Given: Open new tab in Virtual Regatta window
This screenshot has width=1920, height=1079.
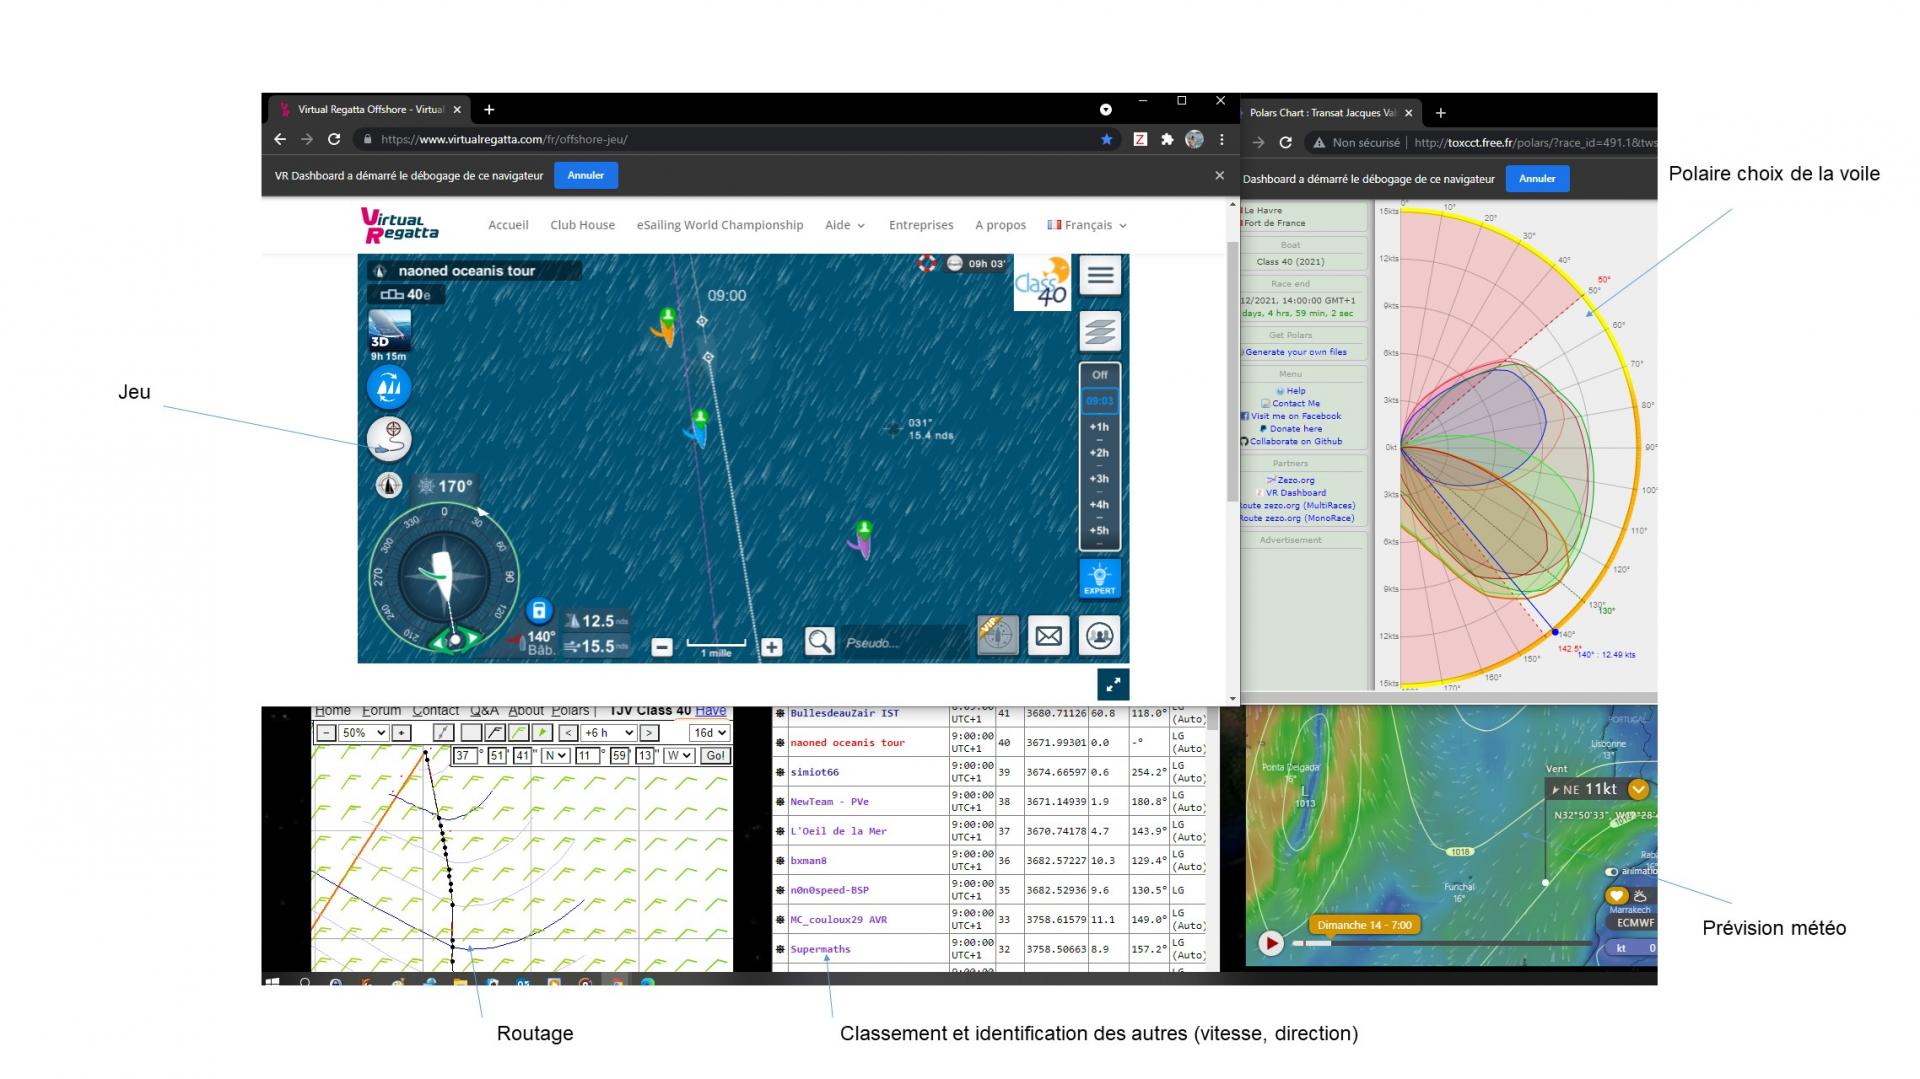Looking at the screenshot, I should [x=489, y=109].
